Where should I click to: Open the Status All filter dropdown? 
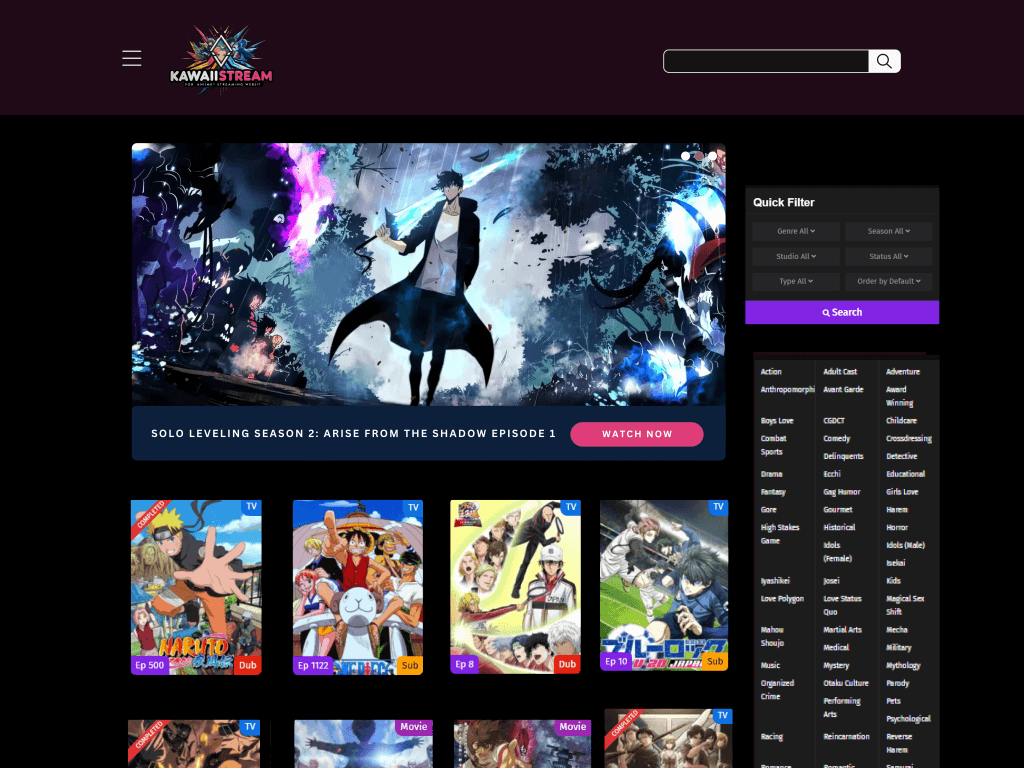click(888, 256)
